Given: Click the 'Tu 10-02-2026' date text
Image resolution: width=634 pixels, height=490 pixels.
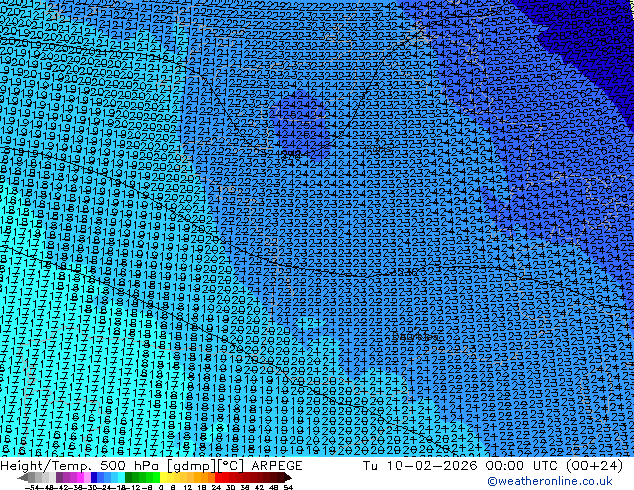Looking at the screenshot, I should (x=420, y=466).
